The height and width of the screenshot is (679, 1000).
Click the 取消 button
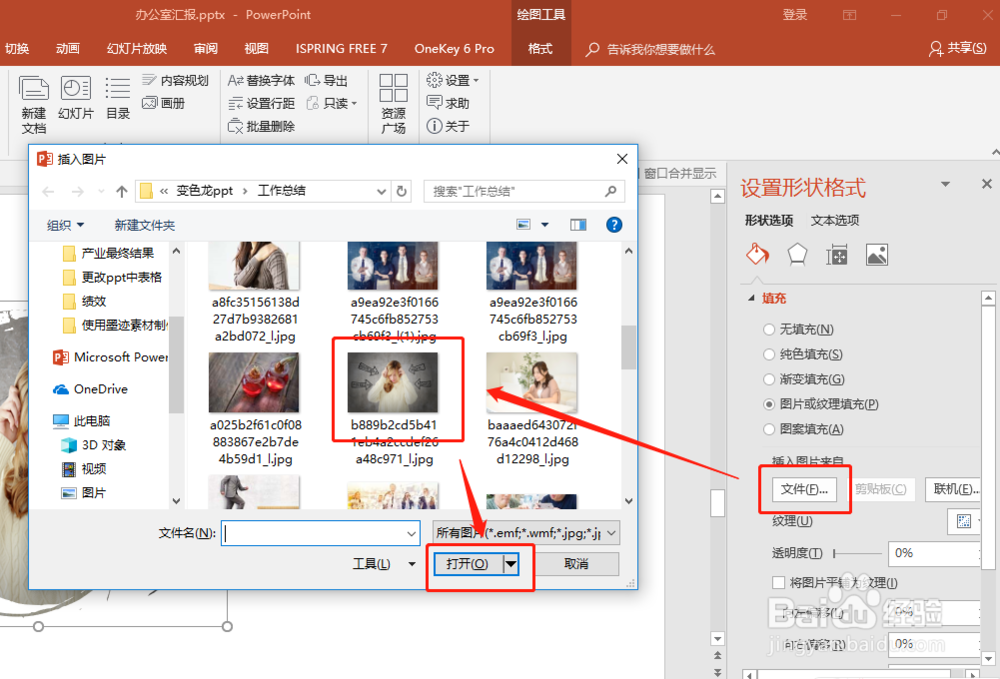click(x=577, y=564)
